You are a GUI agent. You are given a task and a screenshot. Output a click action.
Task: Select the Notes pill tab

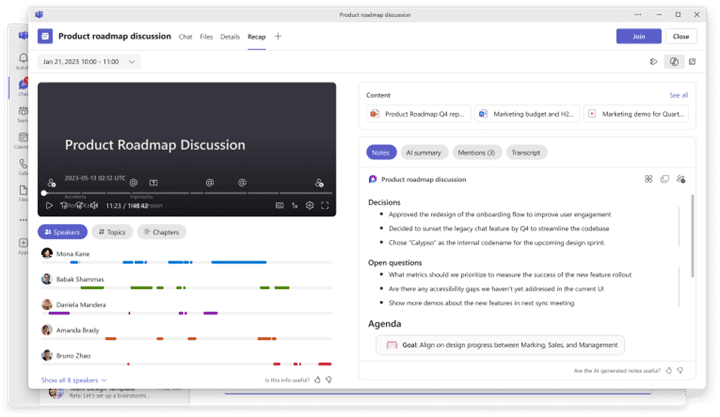point(381,152)
